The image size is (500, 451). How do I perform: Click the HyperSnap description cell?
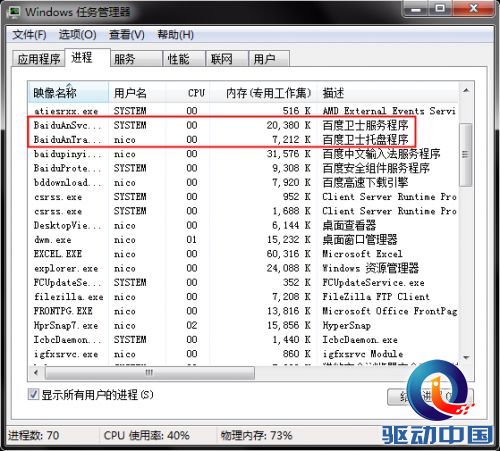[346, 326]
